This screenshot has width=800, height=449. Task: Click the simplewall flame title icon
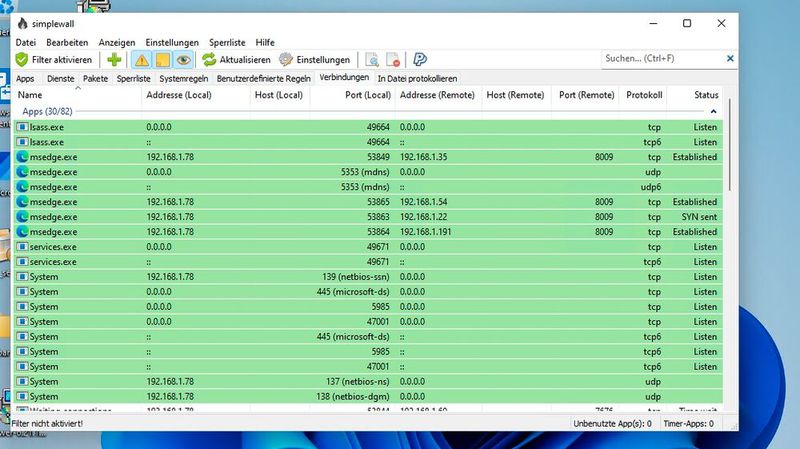point(22,23)
